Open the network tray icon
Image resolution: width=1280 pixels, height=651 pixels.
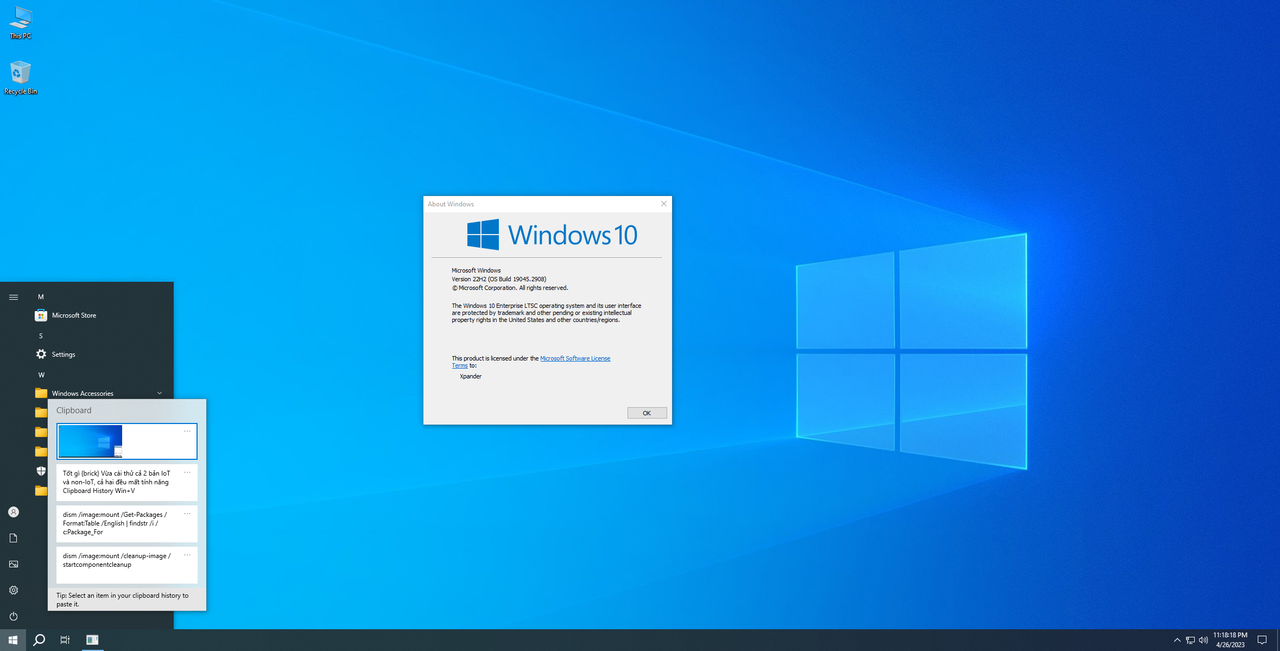coord(1190,640)
